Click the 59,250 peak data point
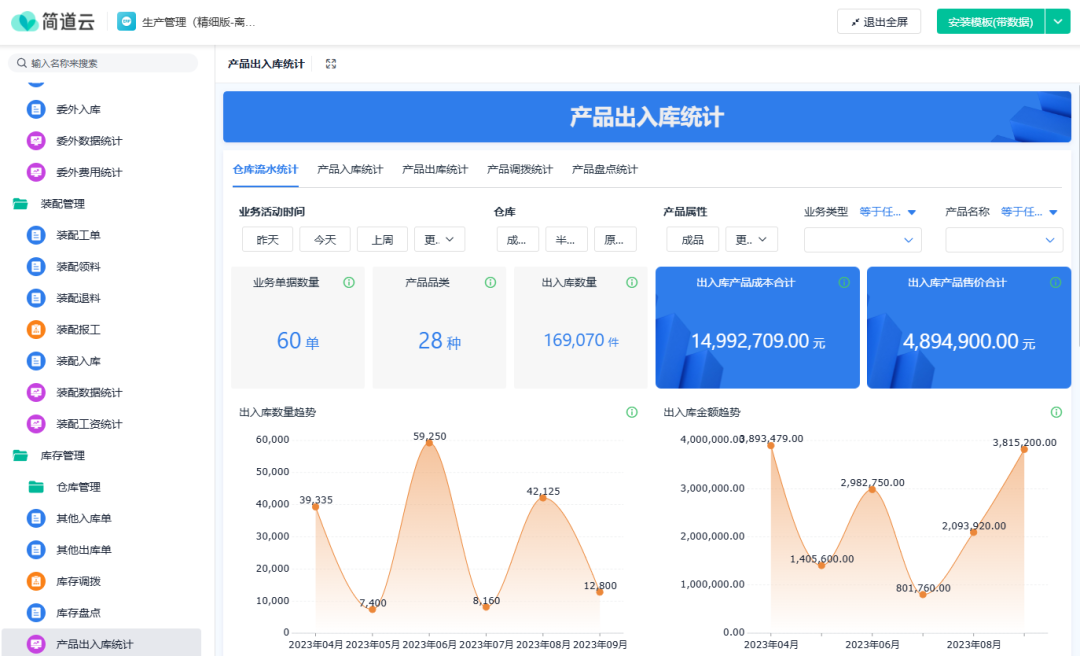 (430, 442)
